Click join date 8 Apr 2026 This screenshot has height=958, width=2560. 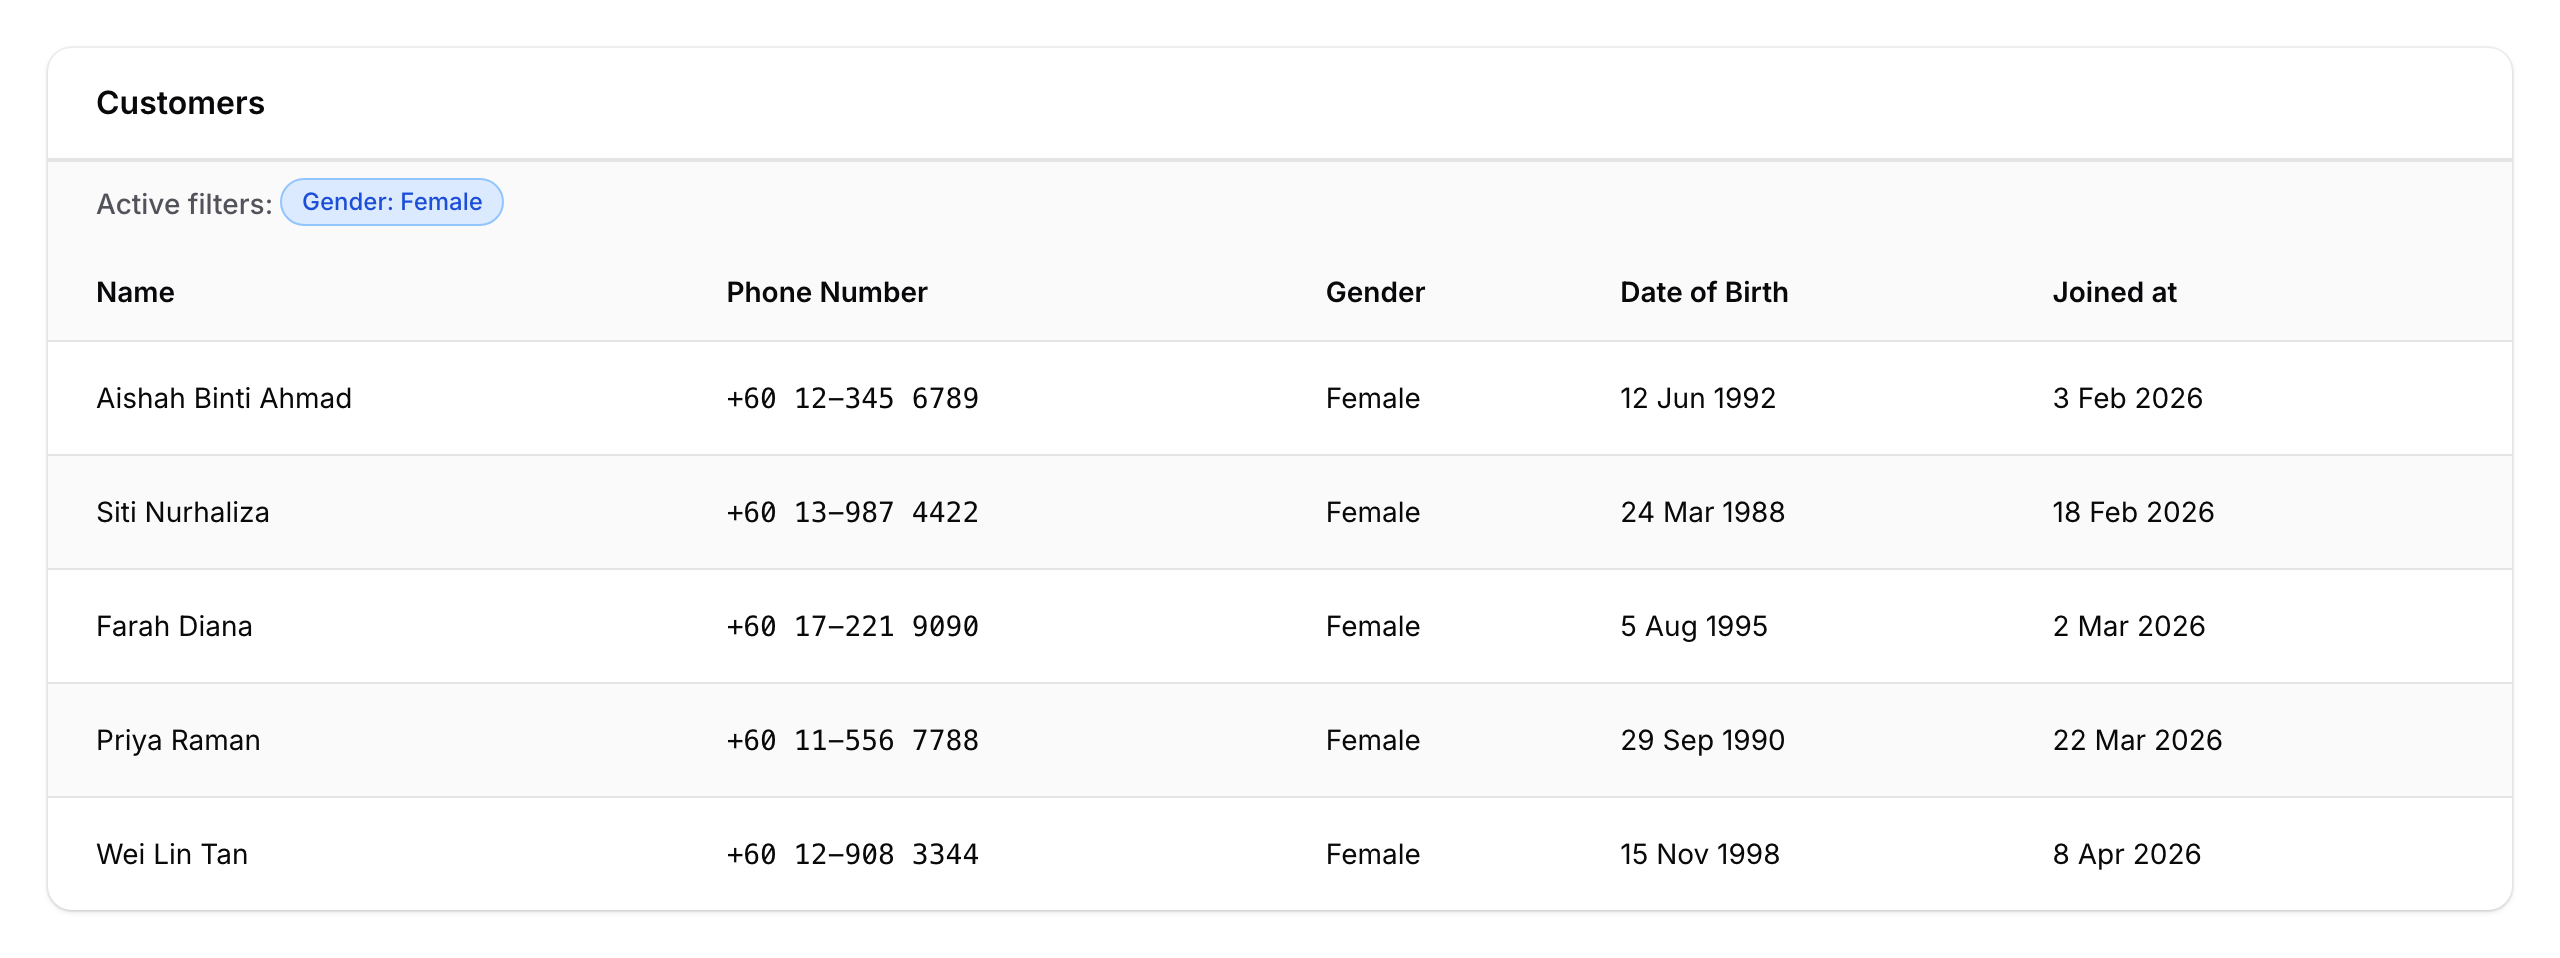pos(2127,854)
